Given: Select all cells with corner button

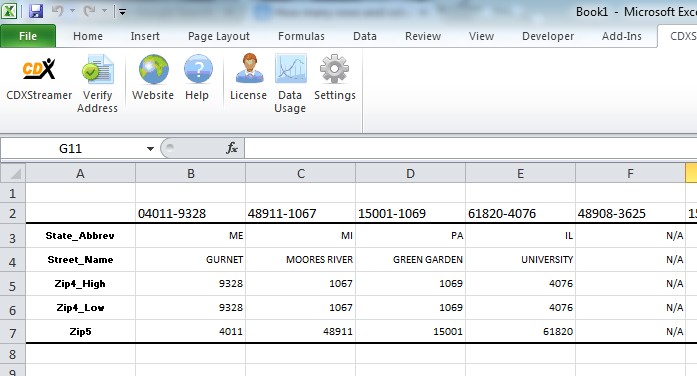Looking at the screenshot, I should 13,173.
